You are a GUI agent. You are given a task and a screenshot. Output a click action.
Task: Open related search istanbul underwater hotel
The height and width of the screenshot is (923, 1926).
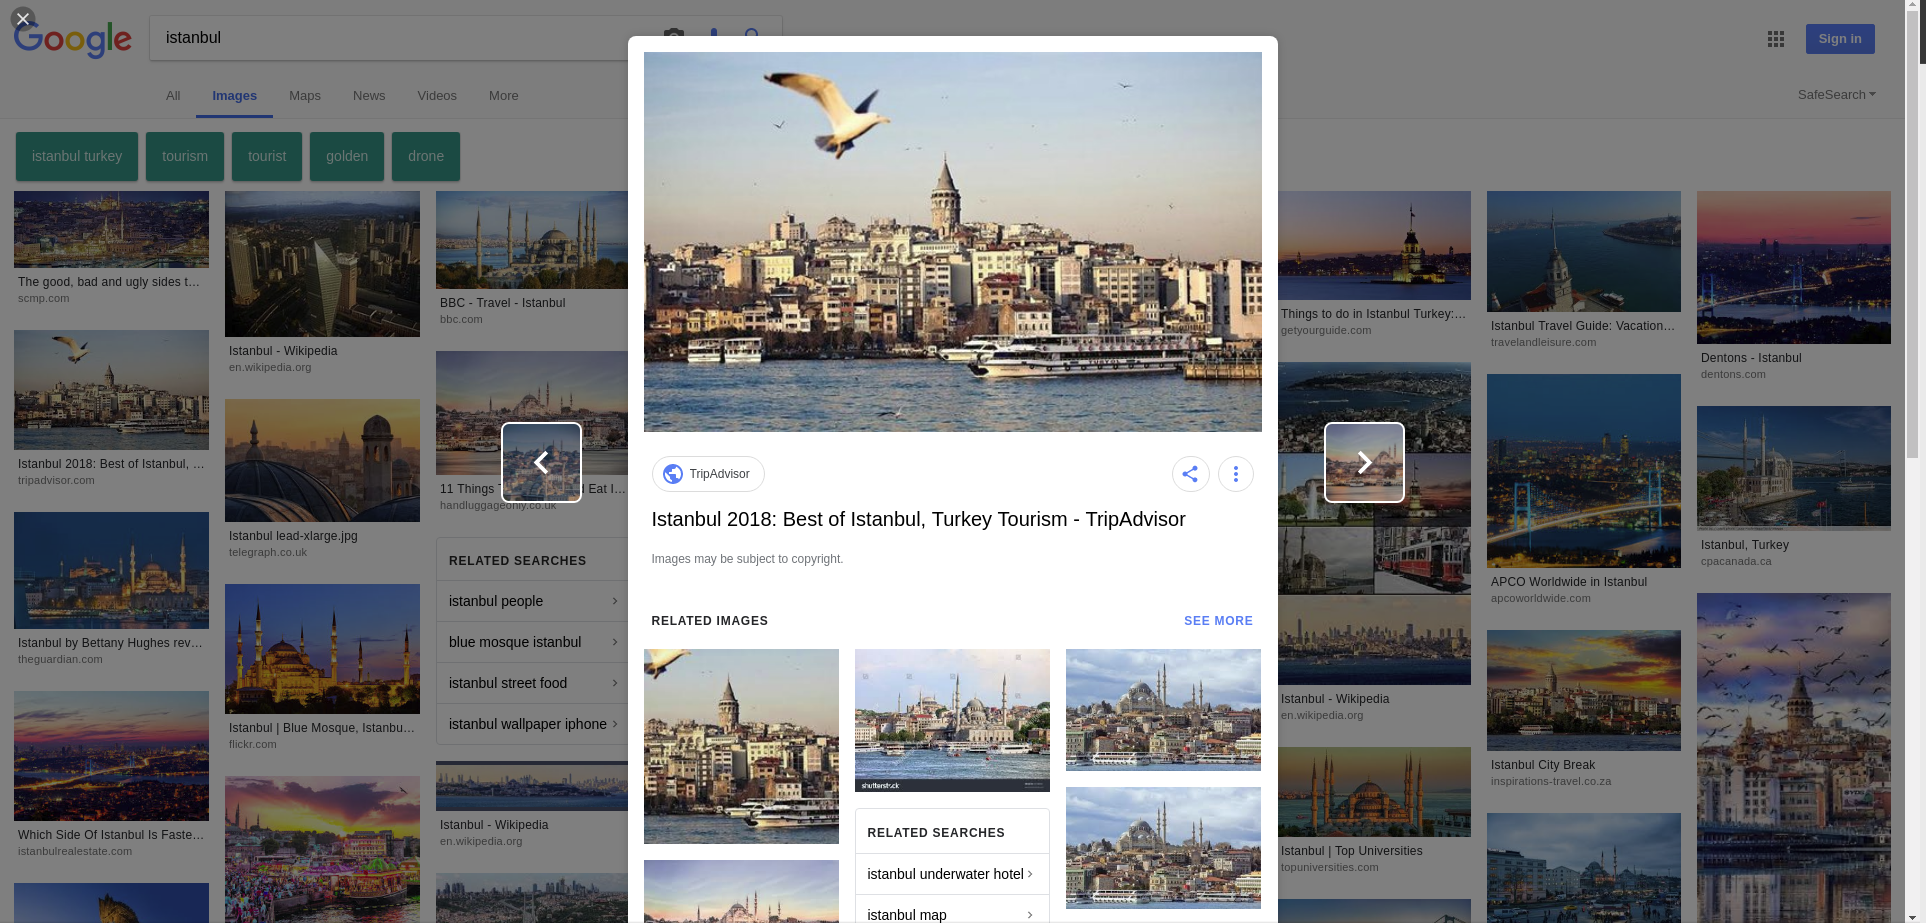(952, 874)
